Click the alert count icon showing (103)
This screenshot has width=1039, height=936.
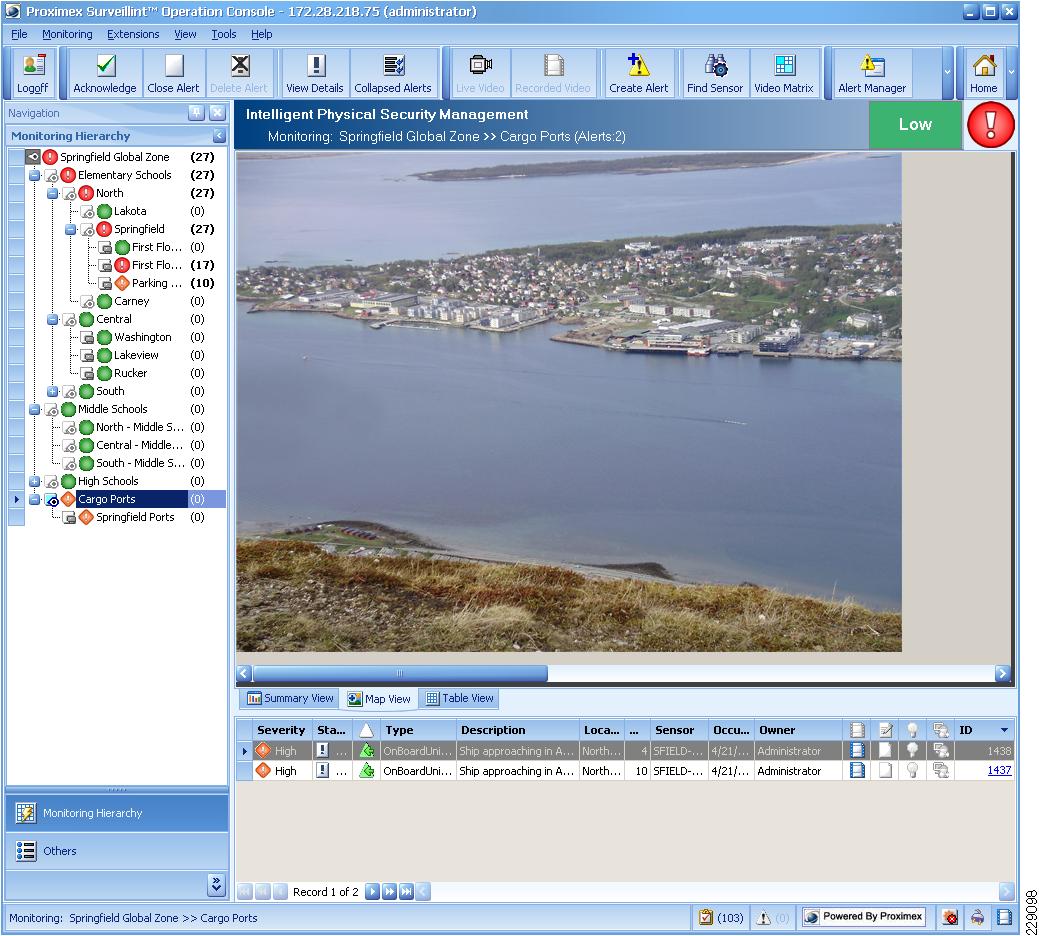(x=706, y=917)
